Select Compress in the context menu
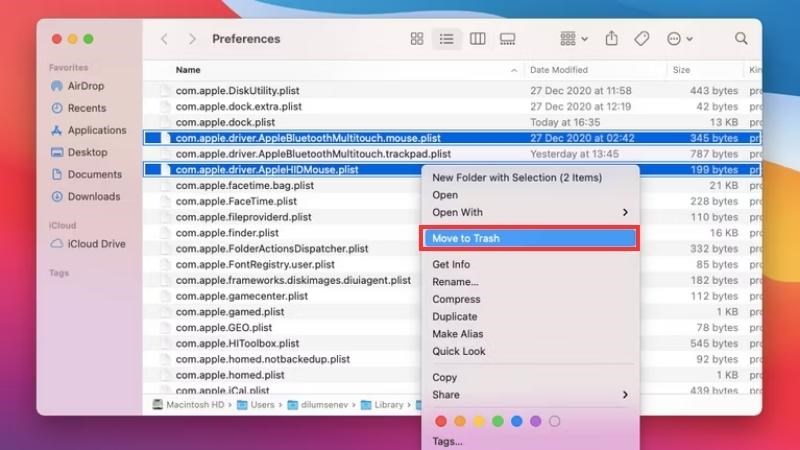The image size is (800, 450). tap(456, 299)
